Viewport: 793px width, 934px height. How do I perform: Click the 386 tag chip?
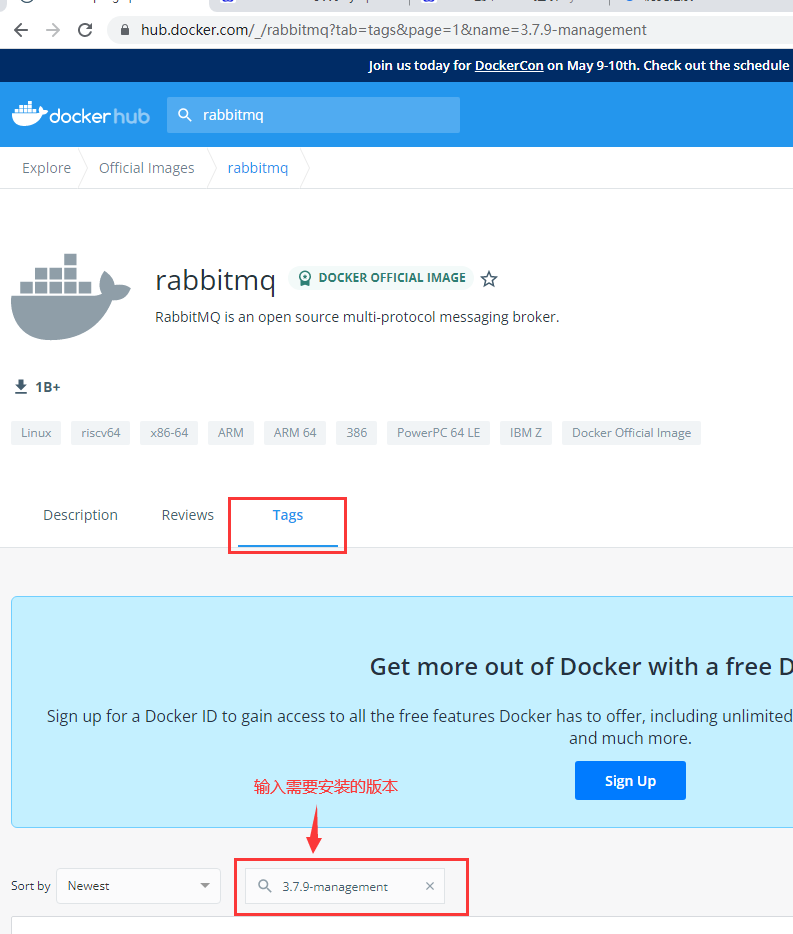pyautogui.click(x=356, y=432)
